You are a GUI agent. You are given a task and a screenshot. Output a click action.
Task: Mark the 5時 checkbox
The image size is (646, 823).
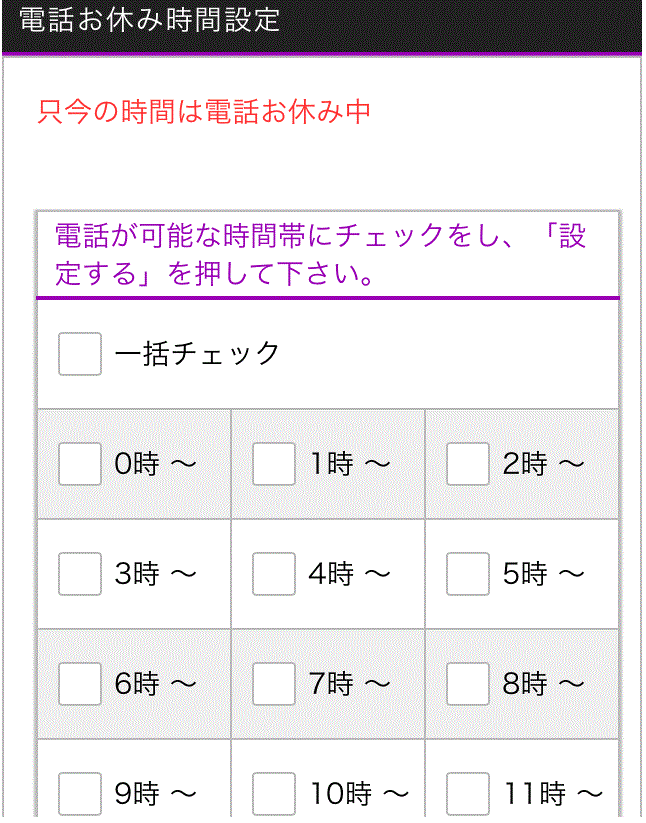pos(468,574)
